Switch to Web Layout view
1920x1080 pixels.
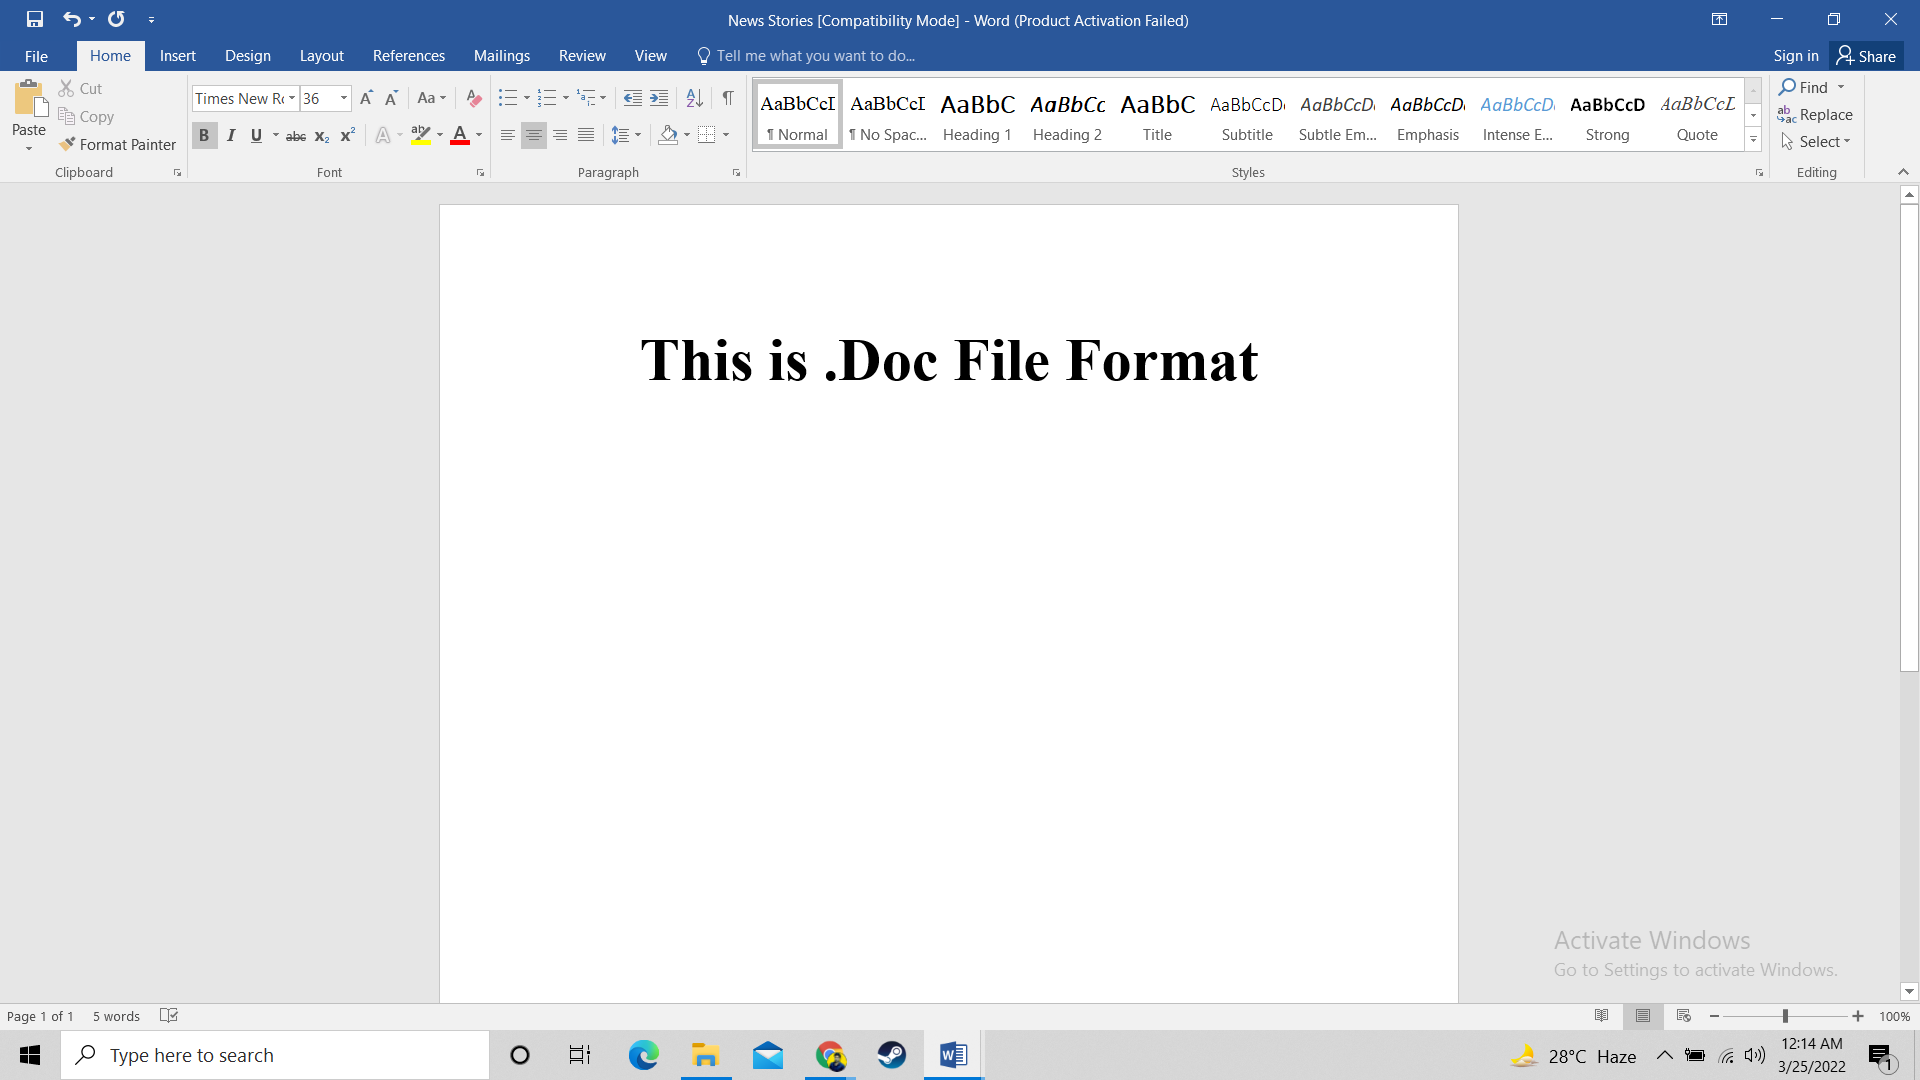[1684, 1016]
